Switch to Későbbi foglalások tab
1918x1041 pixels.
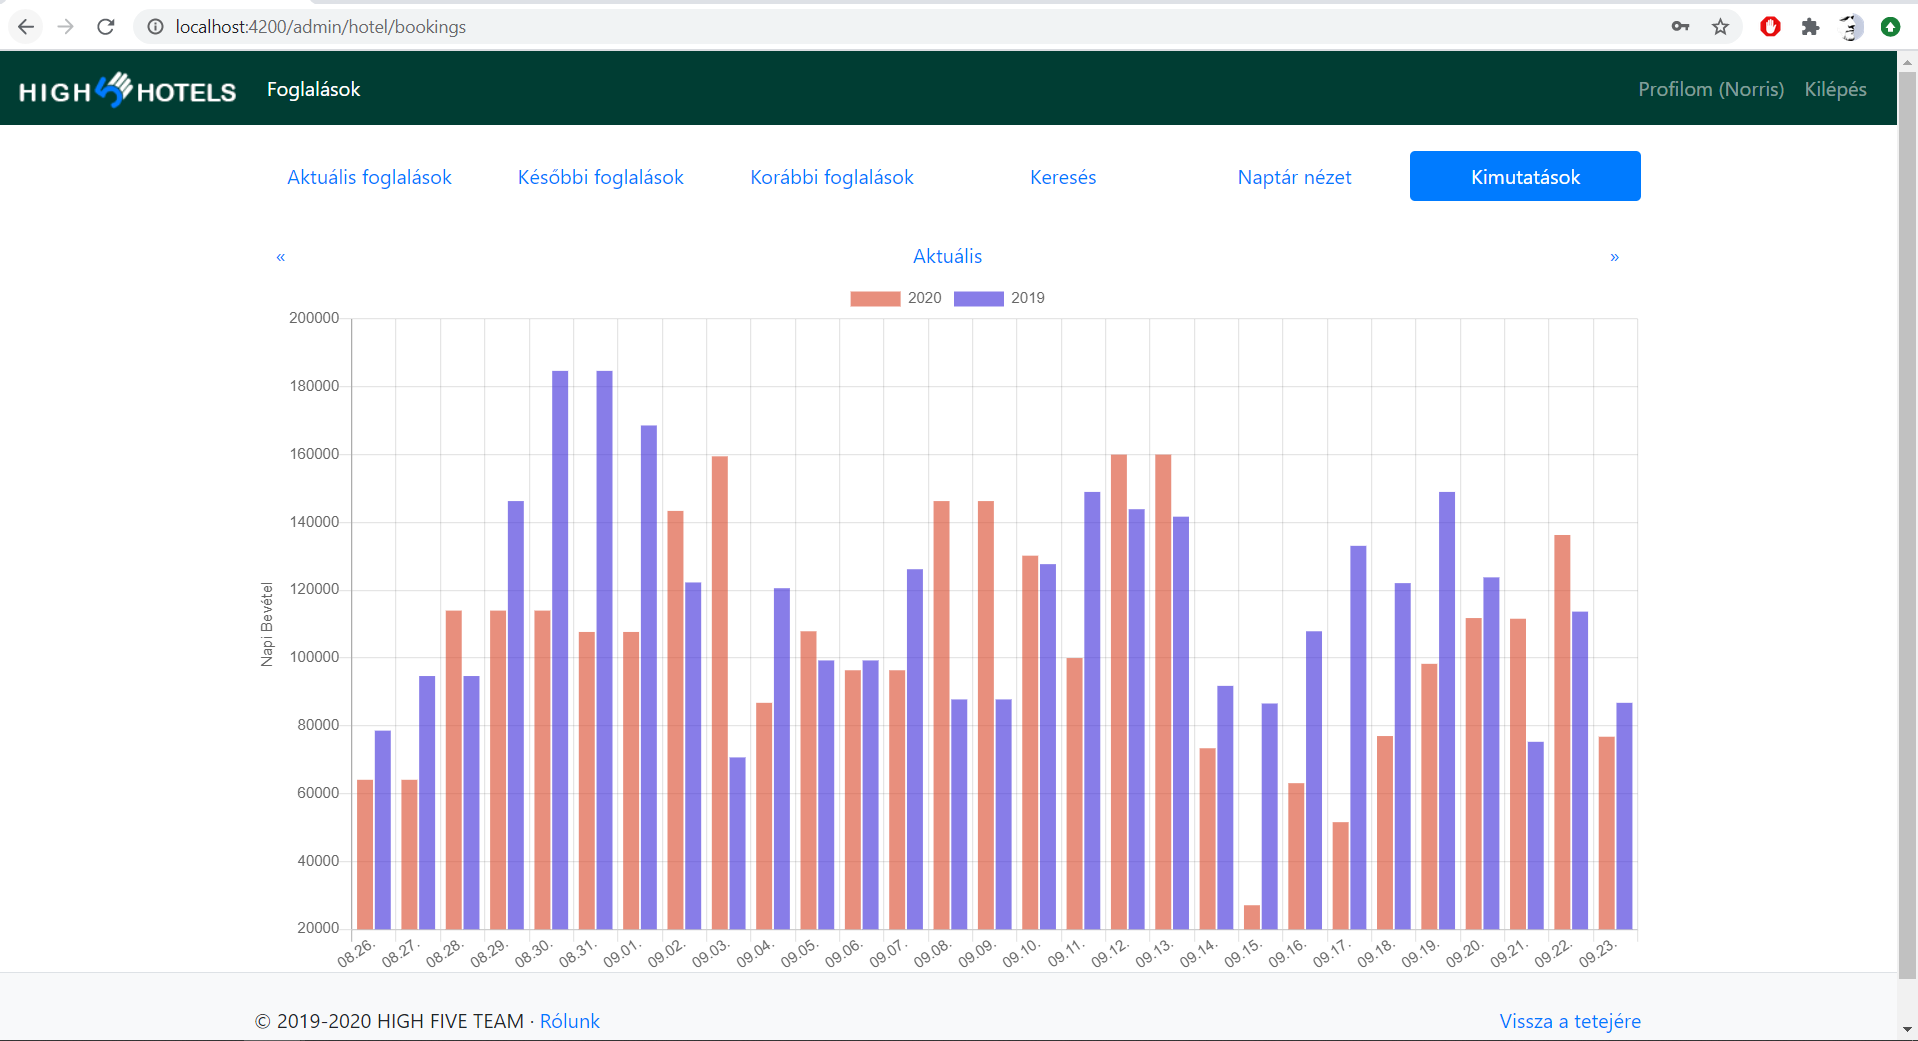(x=600, y=177)
